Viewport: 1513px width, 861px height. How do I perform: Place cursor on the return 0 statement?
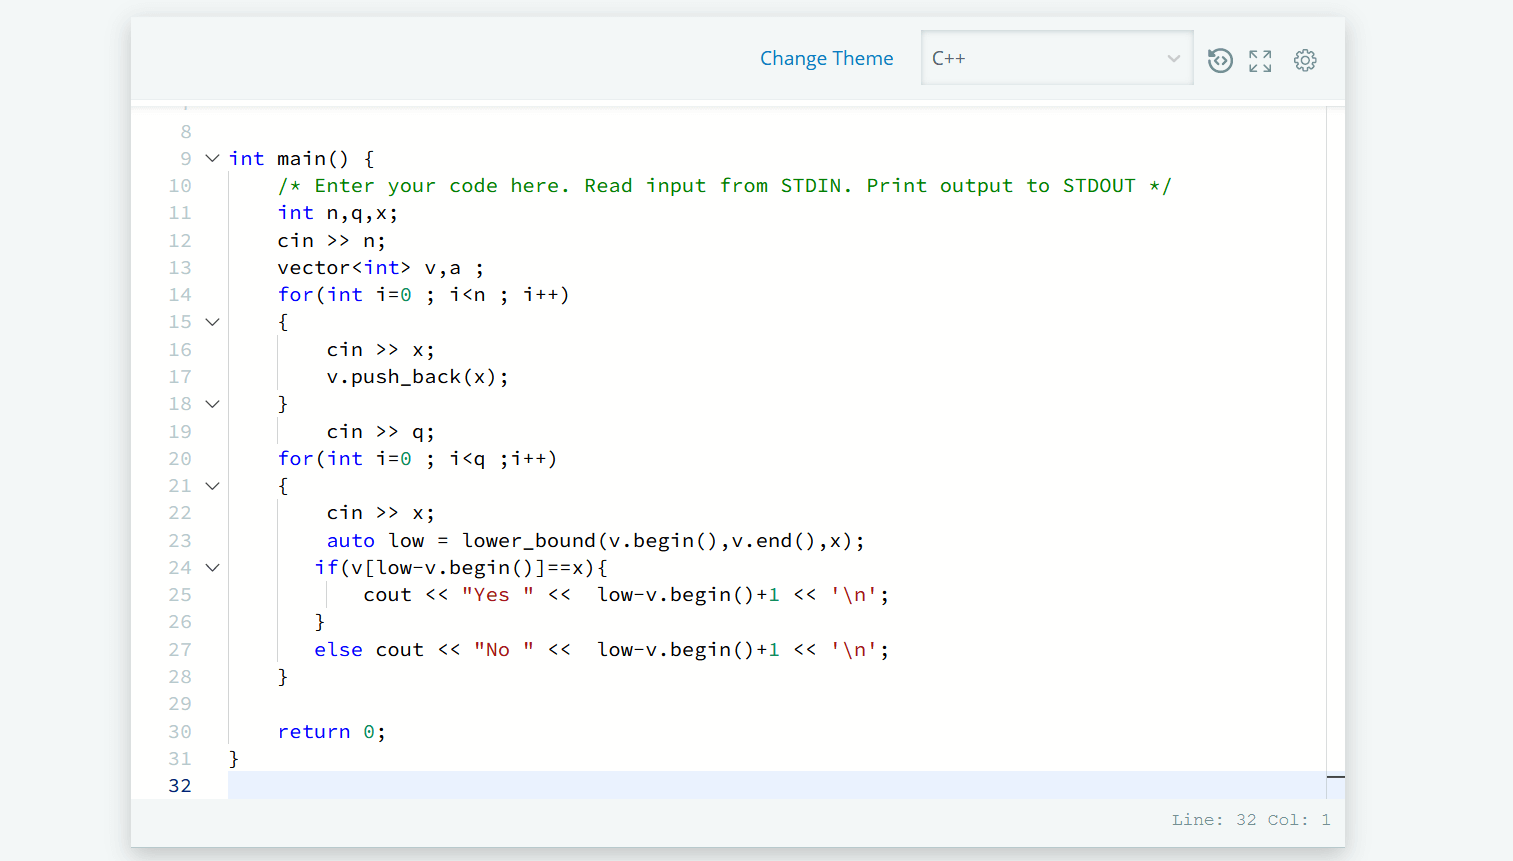pyautogui.click(x=330, y=731)
